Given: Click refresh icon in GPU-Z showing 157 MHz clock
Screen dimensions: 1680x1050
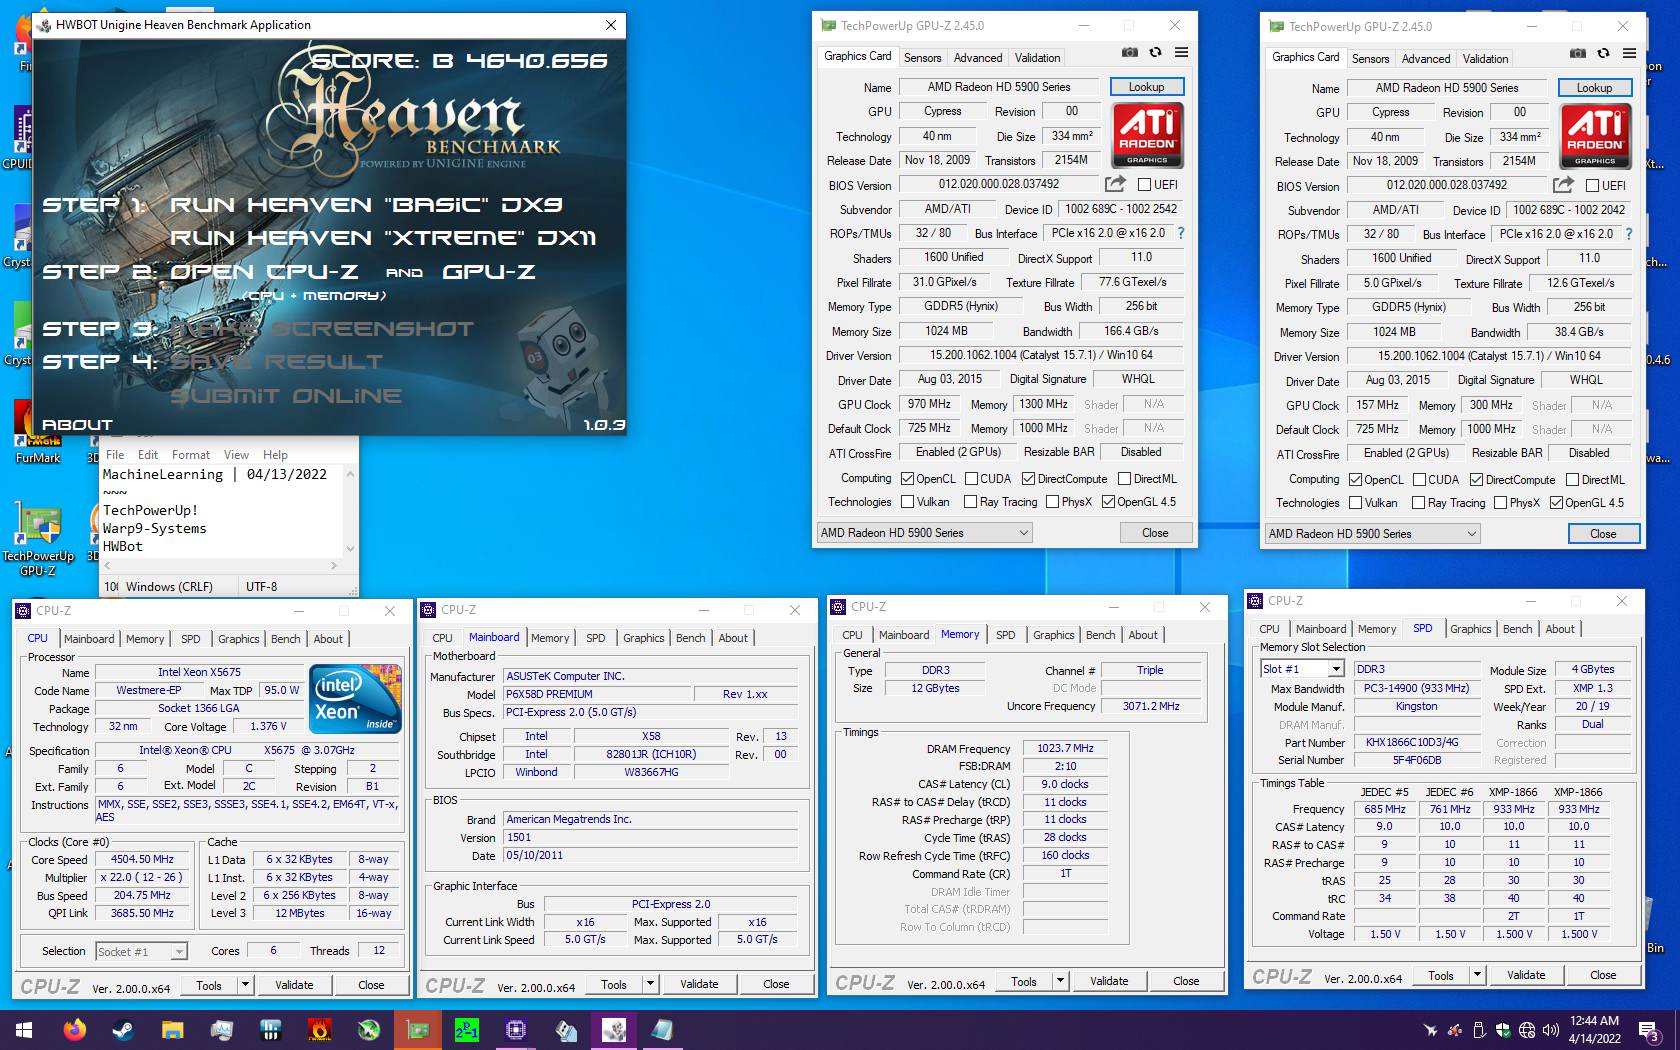Looking at the screenshot, I should click(1603, 54).
